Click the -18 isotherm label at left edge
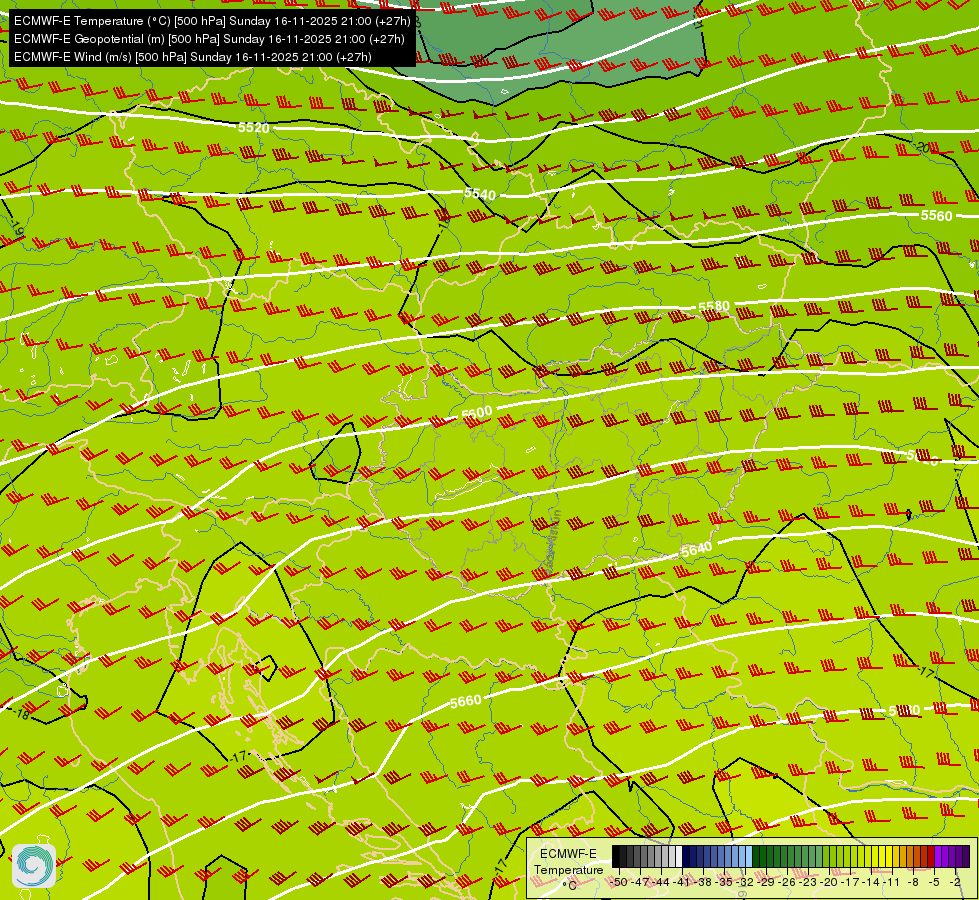979x900 pixels. [21, 713]
